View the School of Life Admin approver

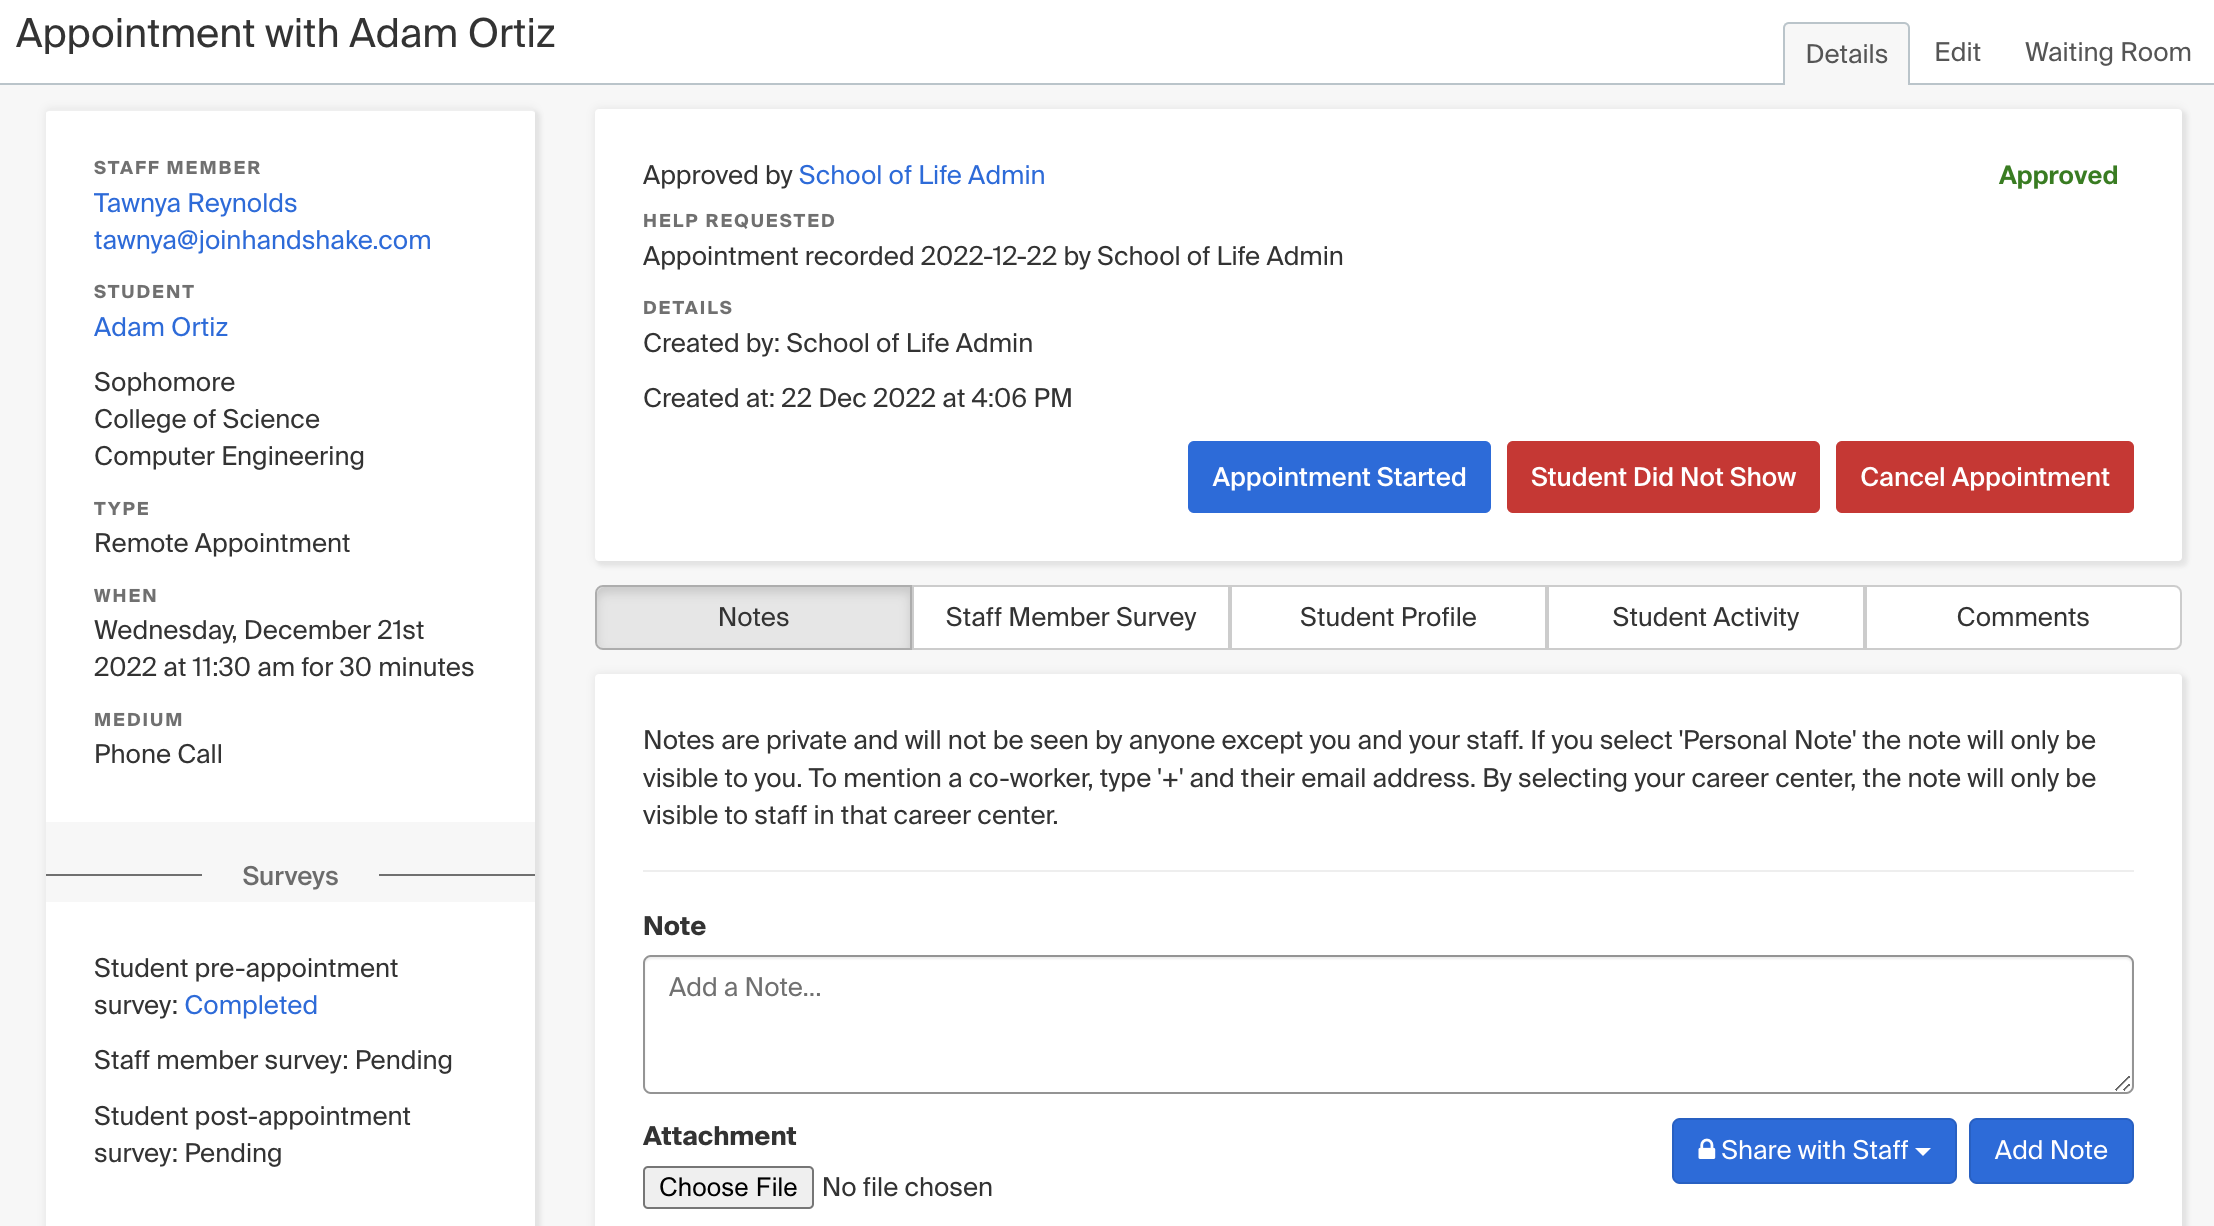coord(921,175)
